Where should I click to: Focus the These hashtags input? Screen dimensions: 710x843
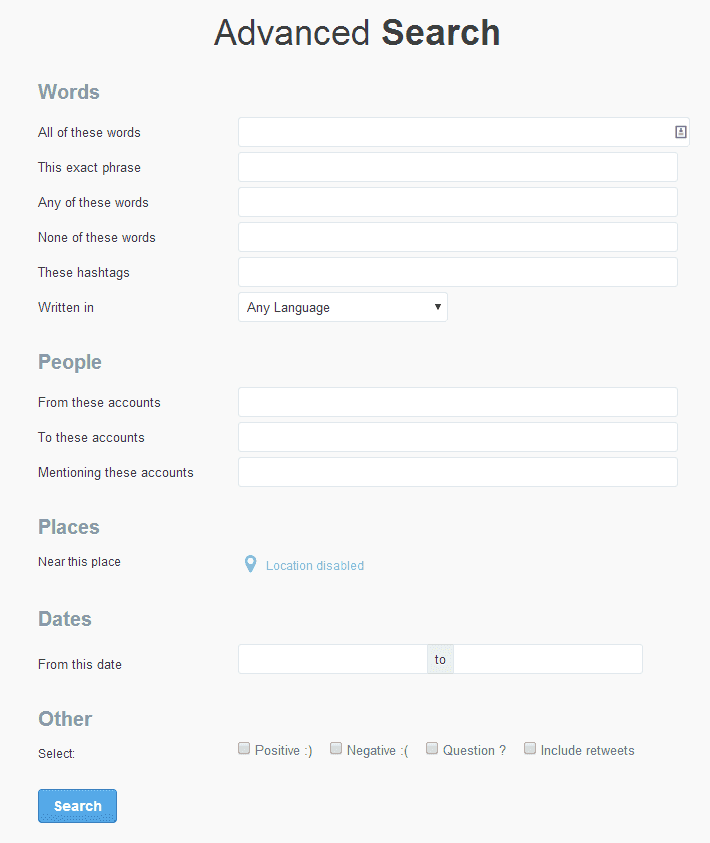coord(458,272)
